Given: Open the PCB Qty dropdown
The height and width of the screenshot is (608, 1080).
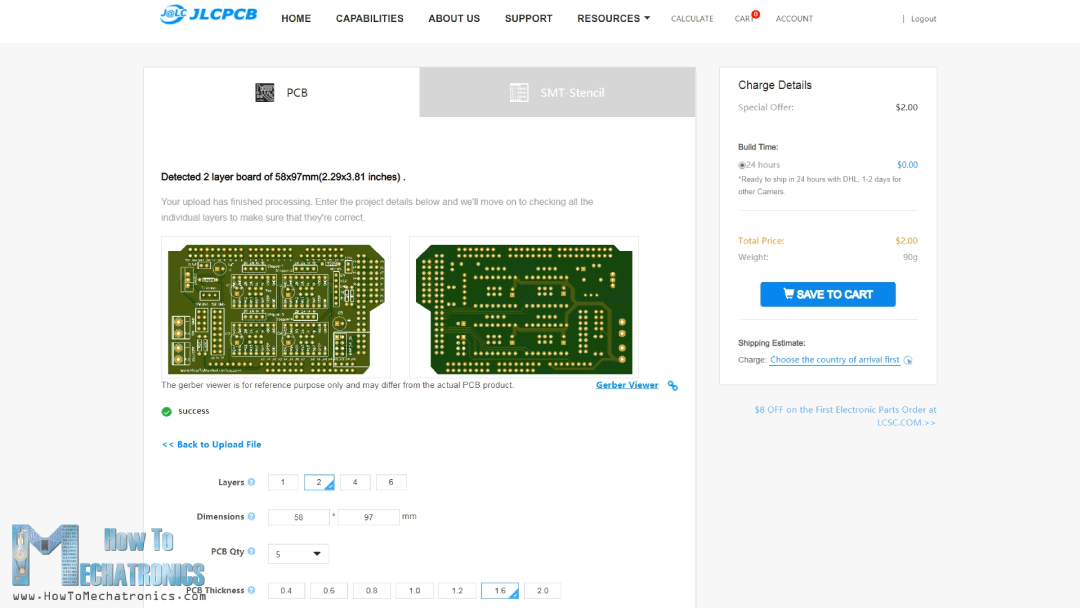Looking at the screenshot, I should click(297, 553).
